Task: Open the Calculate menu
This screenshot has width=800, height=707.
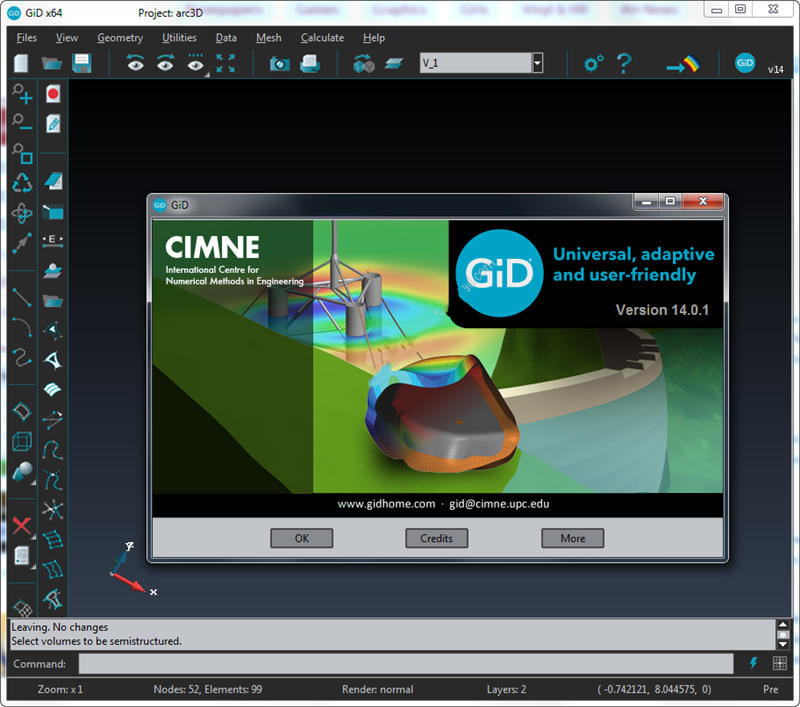Action: [x=322, y=38]
